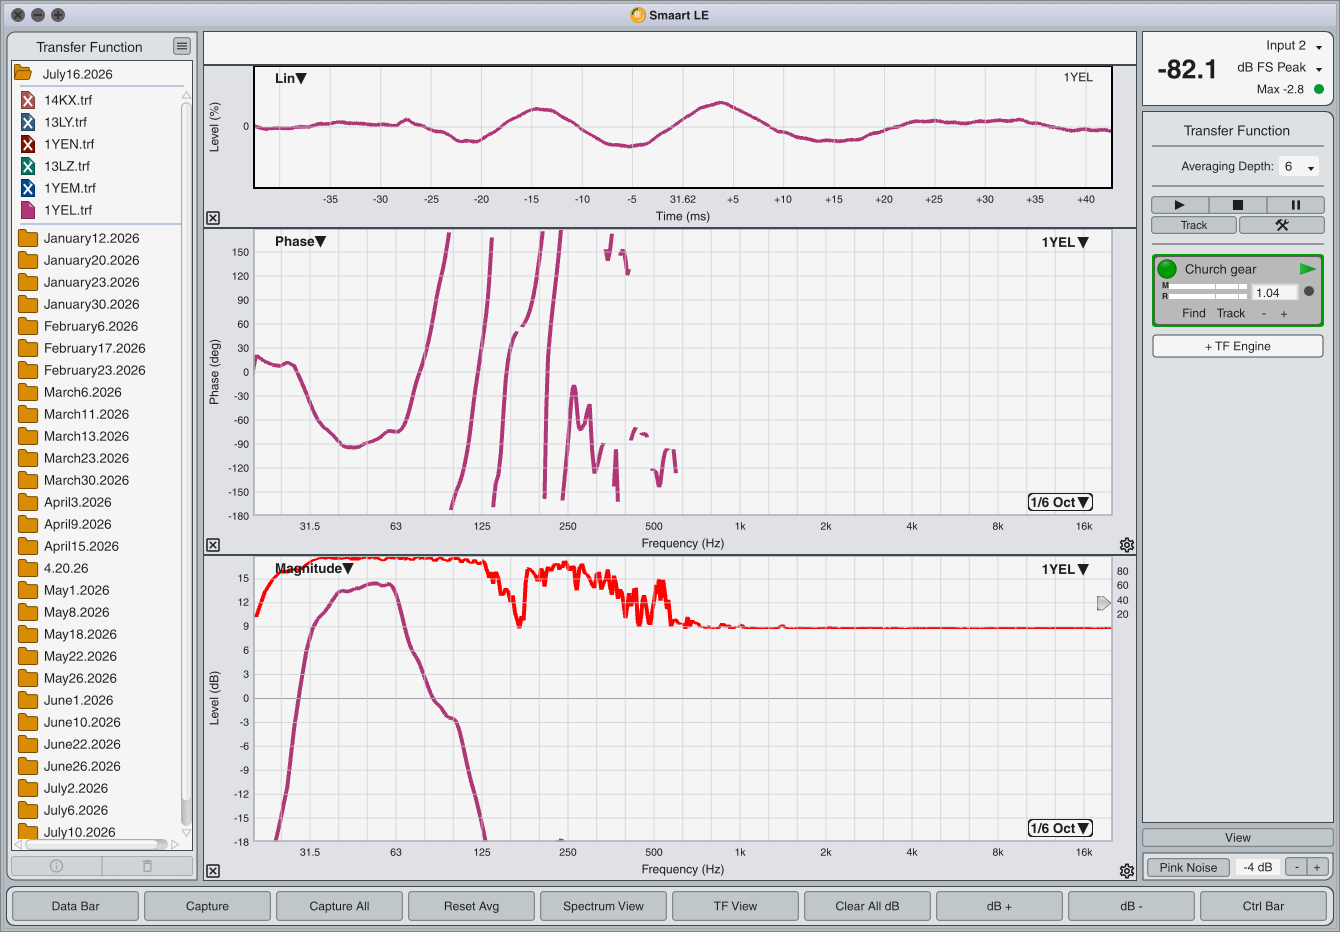1340x932 pixels.
Task: Click the Pink Noise generator button
Action: click(1188, 867)
